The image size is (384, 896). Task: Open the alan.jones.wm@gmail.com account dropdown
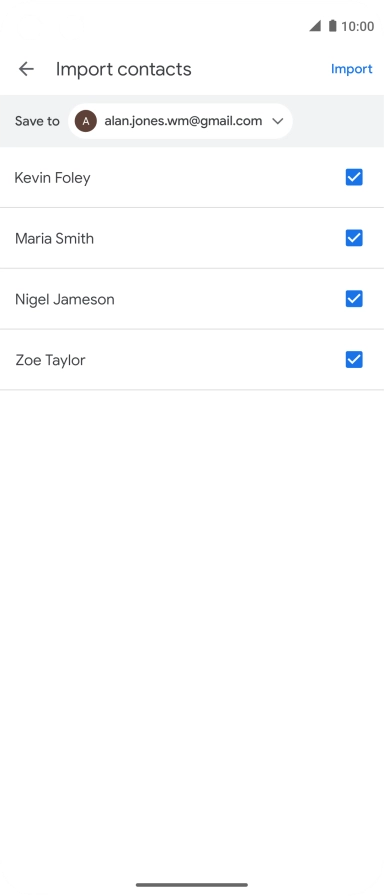coord(181,121)
